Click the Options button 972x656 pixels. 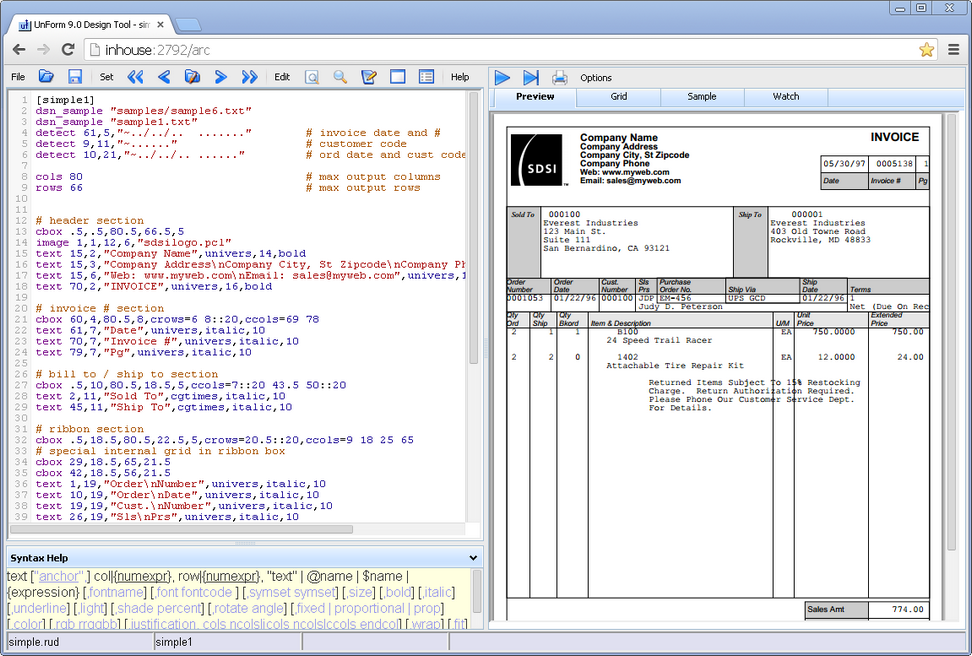pos(596,78)
